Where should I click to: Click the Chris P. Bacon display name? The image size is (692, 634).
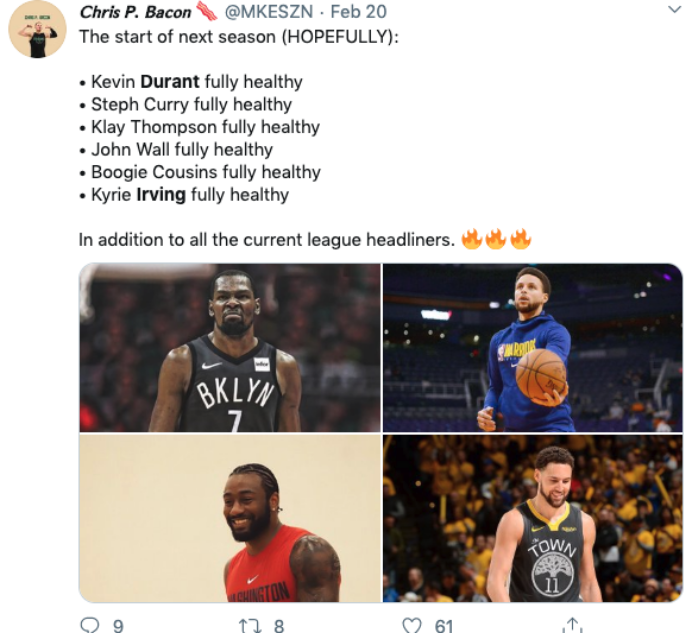click(135, 12)
